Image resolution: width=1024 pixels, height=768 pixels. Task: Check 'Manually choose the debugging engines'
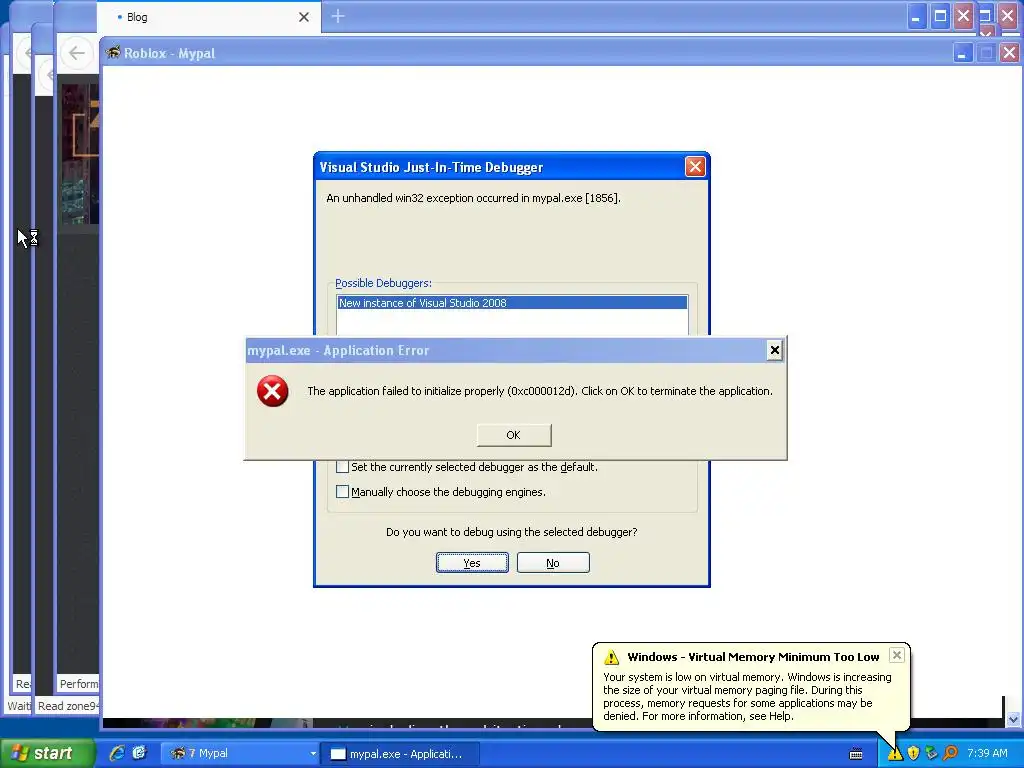tap(342, 492)
